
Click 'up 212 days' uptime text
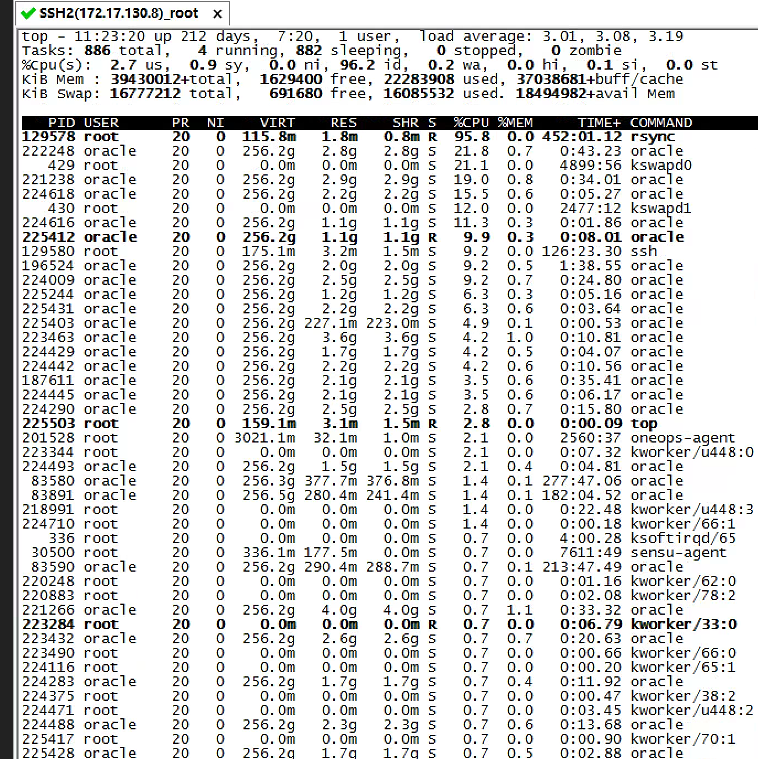pyautogui.click(x=202, y=37)
